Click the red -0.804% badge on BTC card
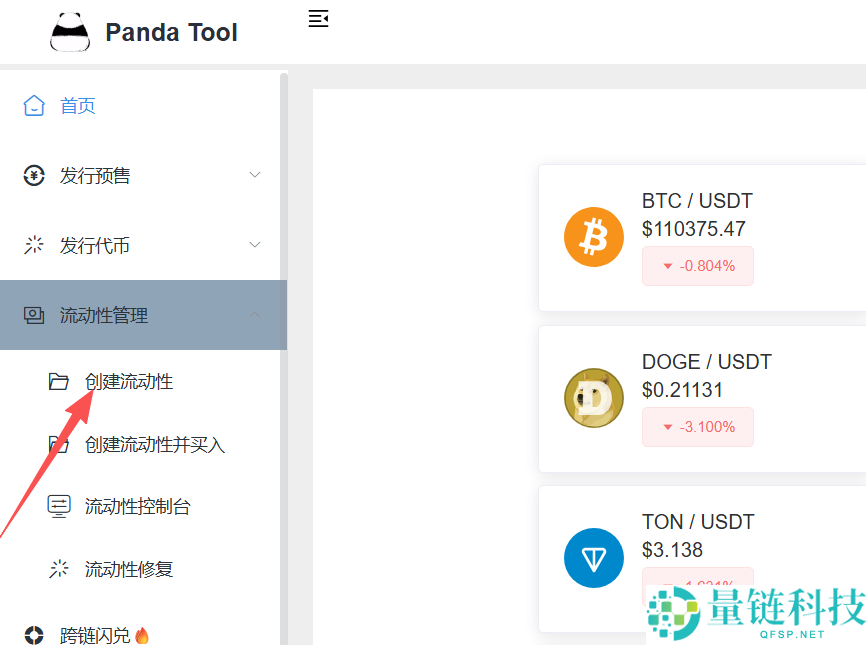 [x=697, y=265]
